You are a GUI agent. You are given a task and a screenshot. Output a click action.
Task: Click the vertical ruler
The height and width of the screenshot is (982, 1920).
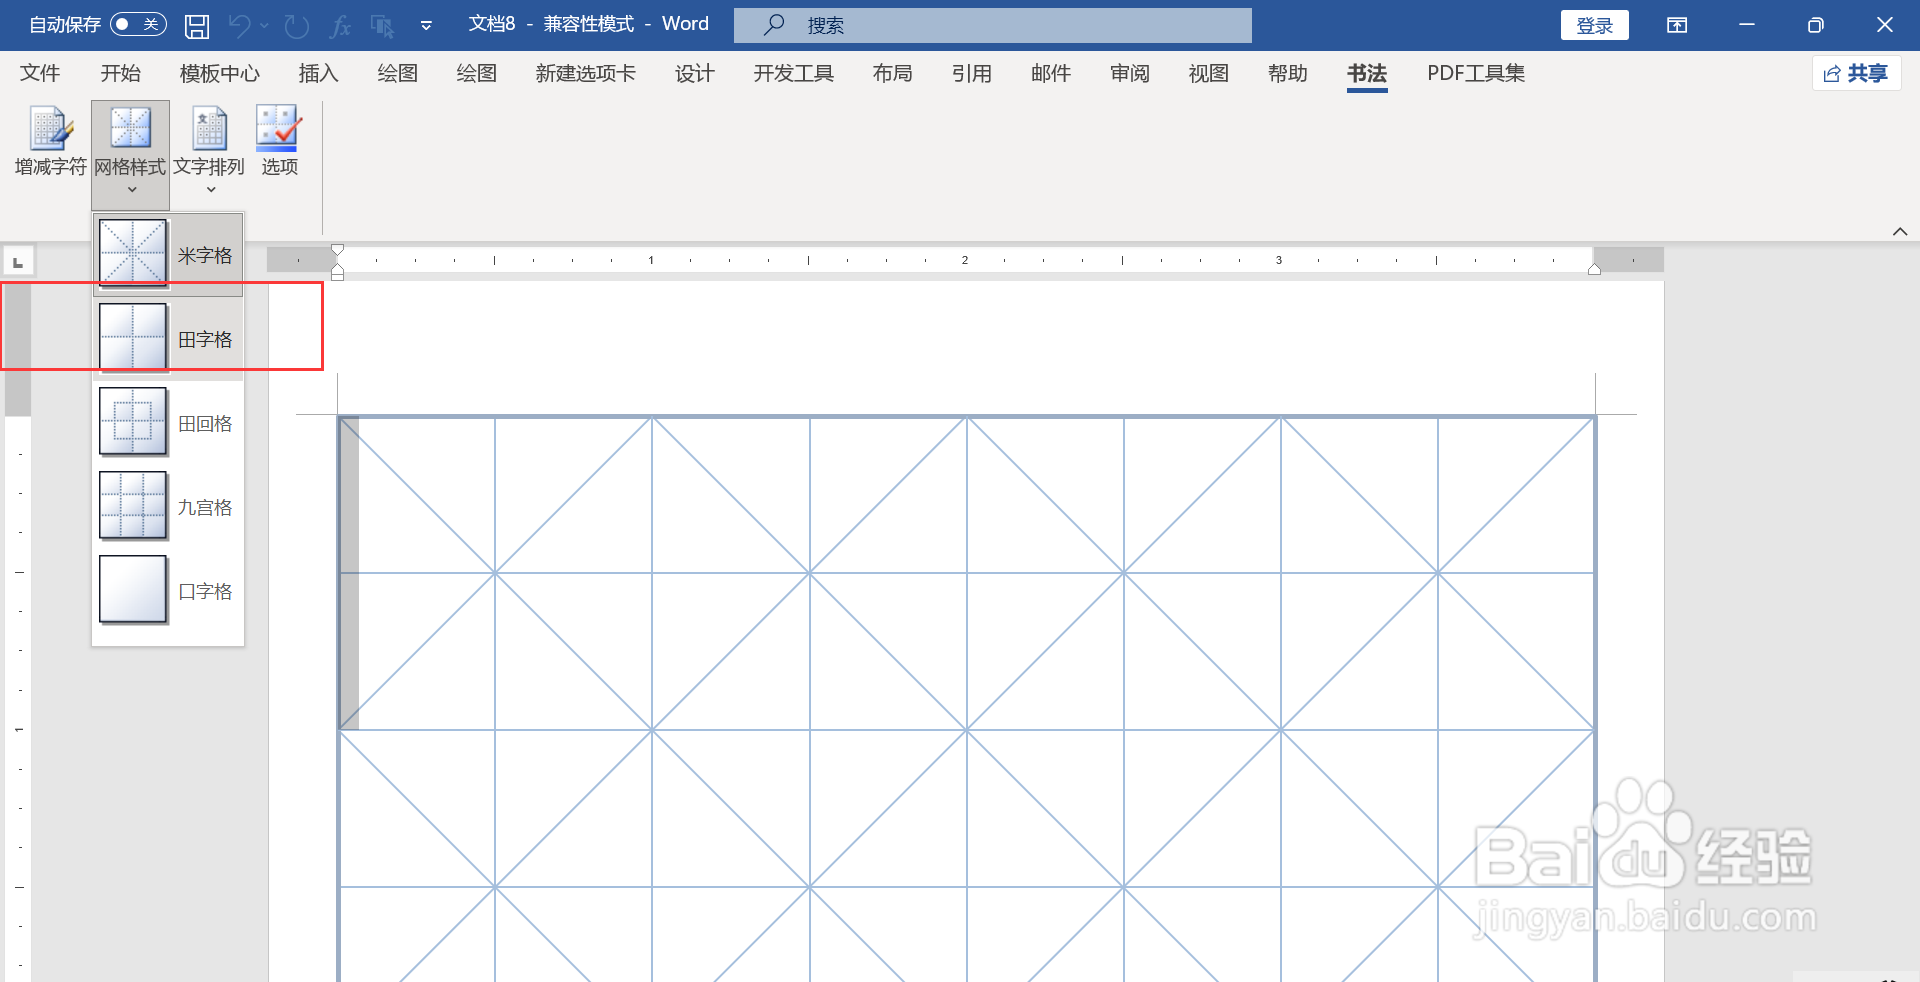18,630
